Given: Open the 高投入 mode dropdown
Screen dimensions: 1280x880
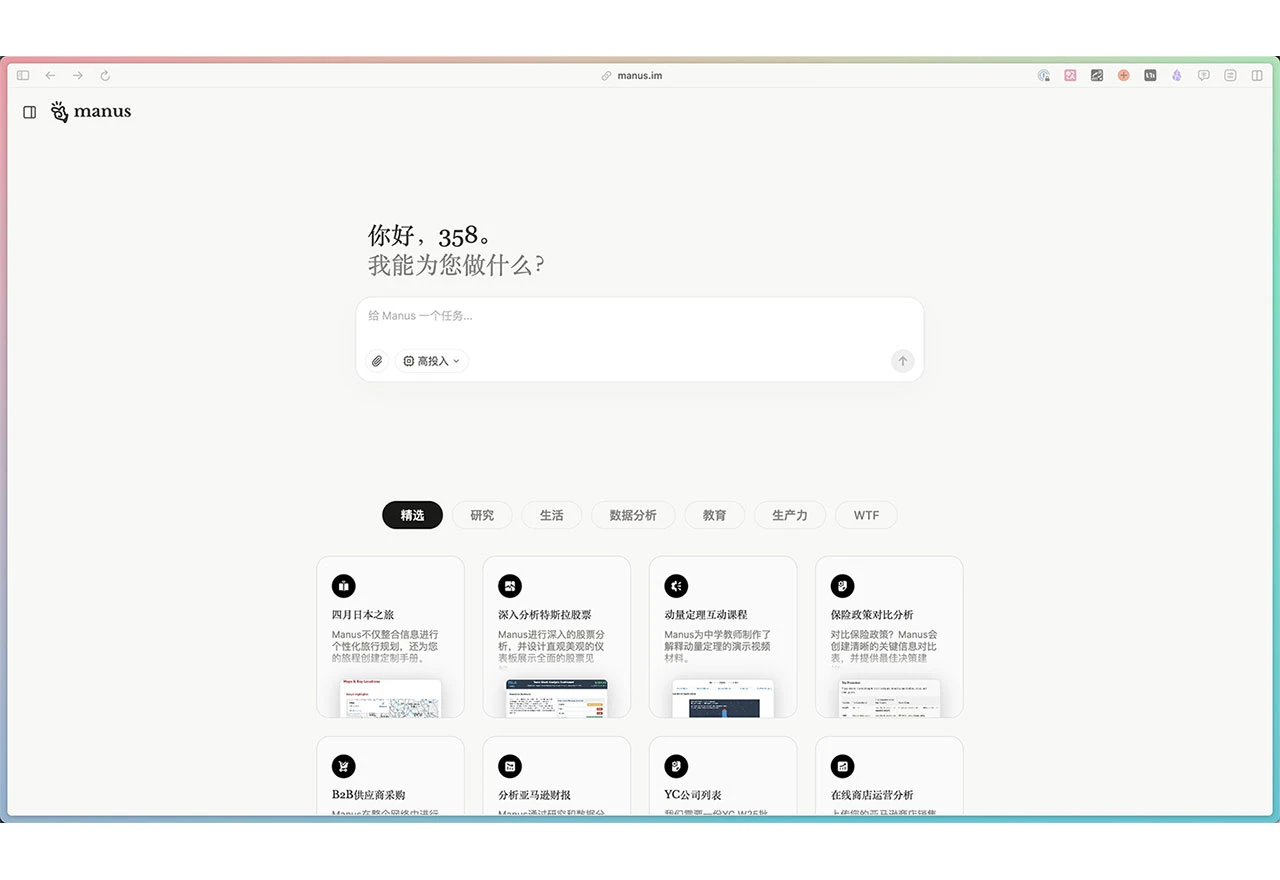Looking at the screenshot, I should [x=432, y=361].
